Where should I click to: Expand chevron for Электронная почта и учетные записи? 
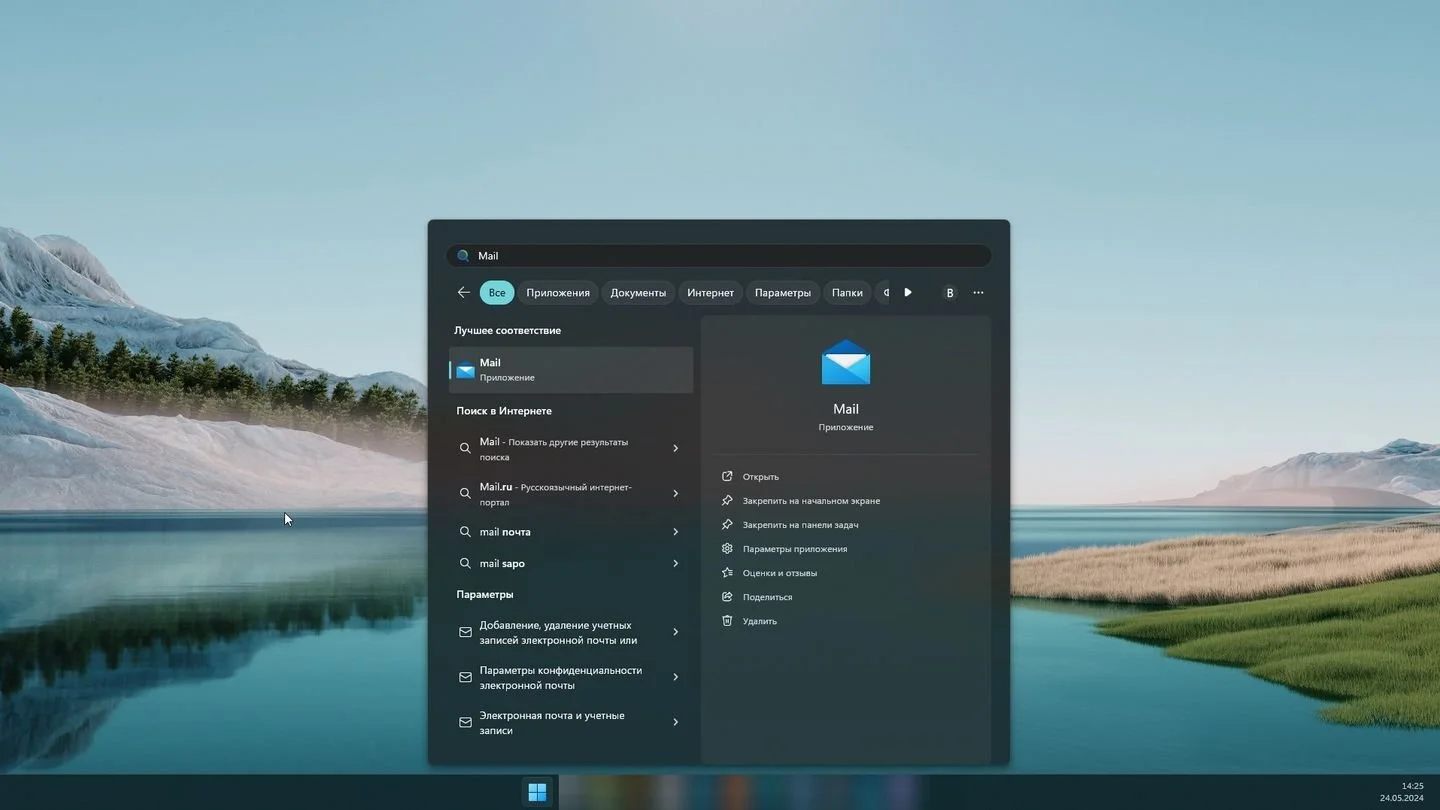pyautogui.click(x=676, y=723)
